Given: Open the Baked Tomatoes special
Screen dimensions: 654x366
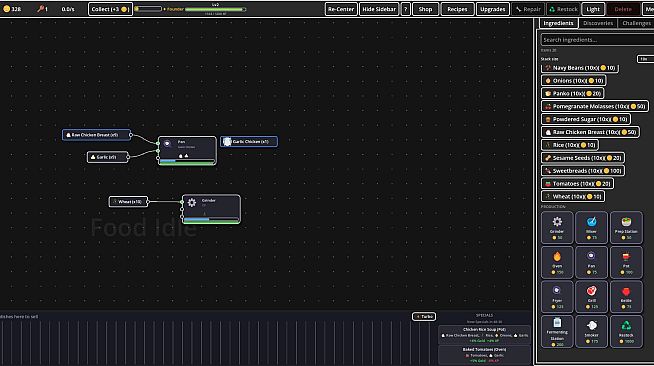Looking at the screenshot, I should [484, 355].
